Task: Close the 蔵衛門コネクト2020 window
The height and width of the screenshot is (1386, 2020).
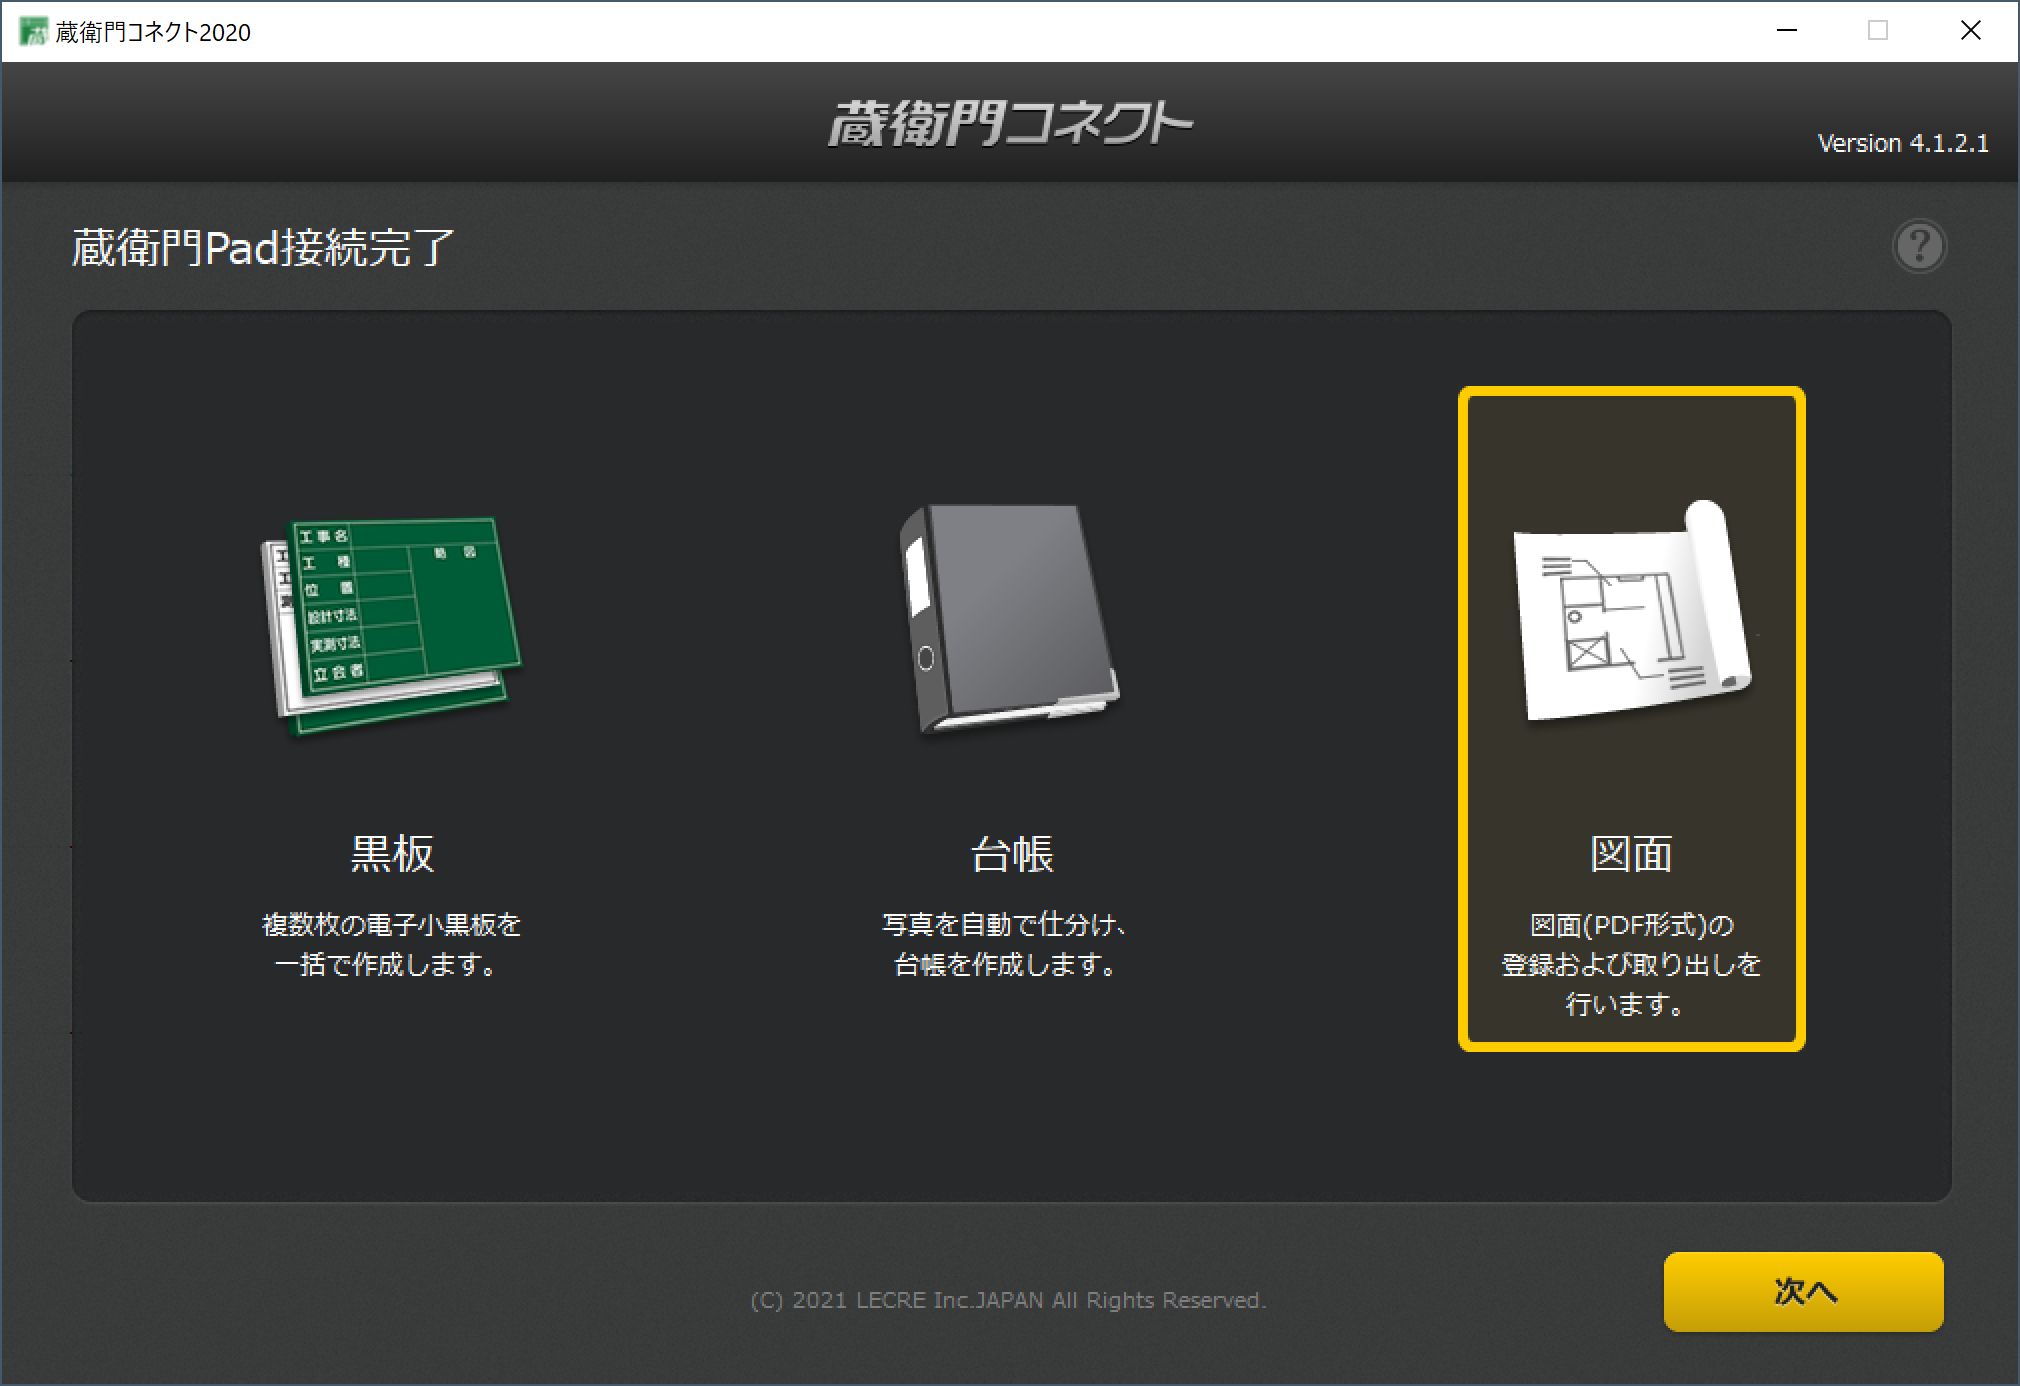Action: 1970,31
